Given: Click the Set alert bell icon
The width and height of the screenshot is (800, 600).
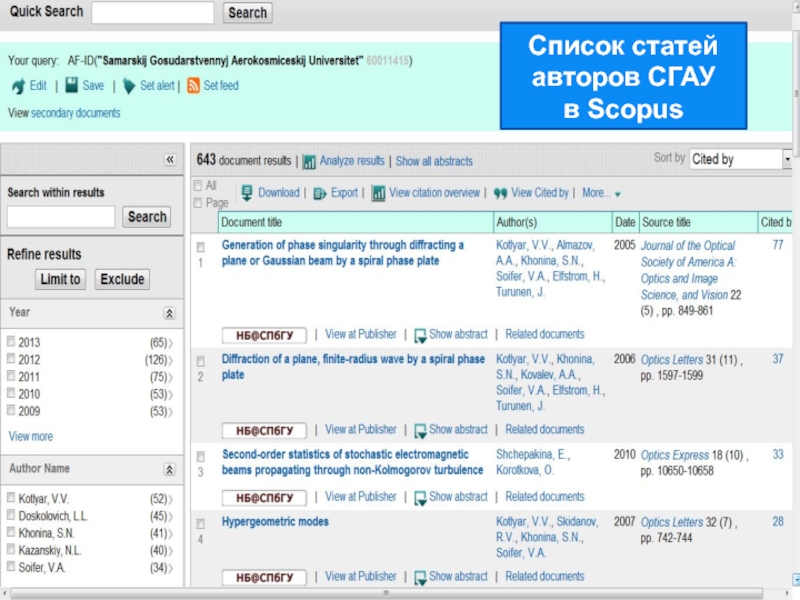Looking at the screenshot, I should (x=129, y=86).
